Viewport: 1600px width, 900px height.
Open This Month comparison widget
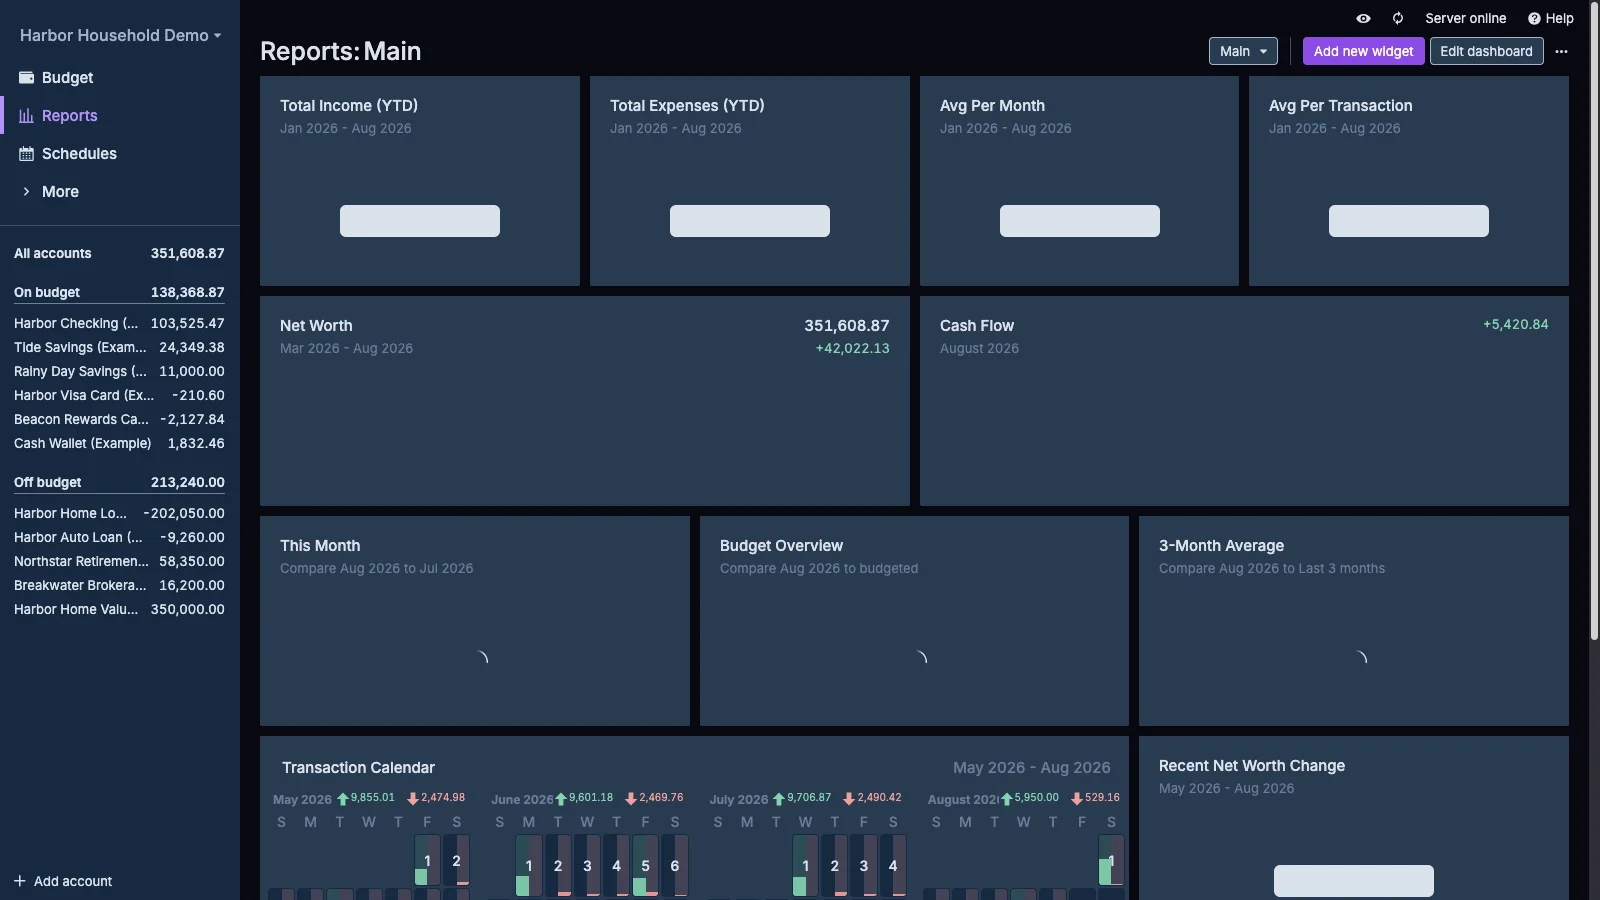475,621
